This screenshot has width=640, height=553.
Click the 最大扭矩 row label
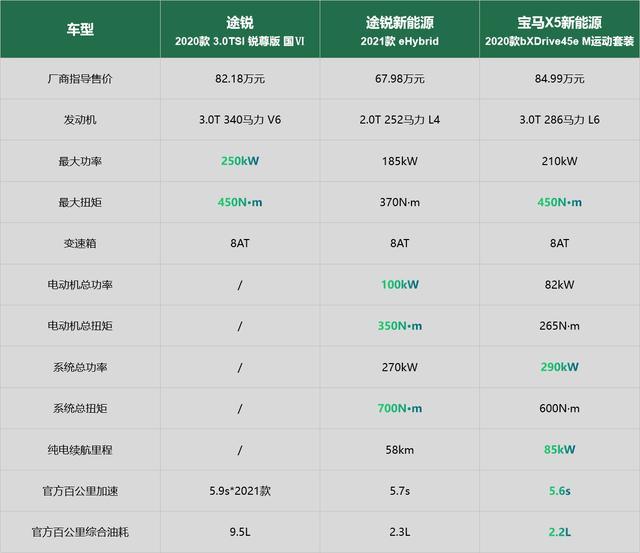click(x=80, y=202)
